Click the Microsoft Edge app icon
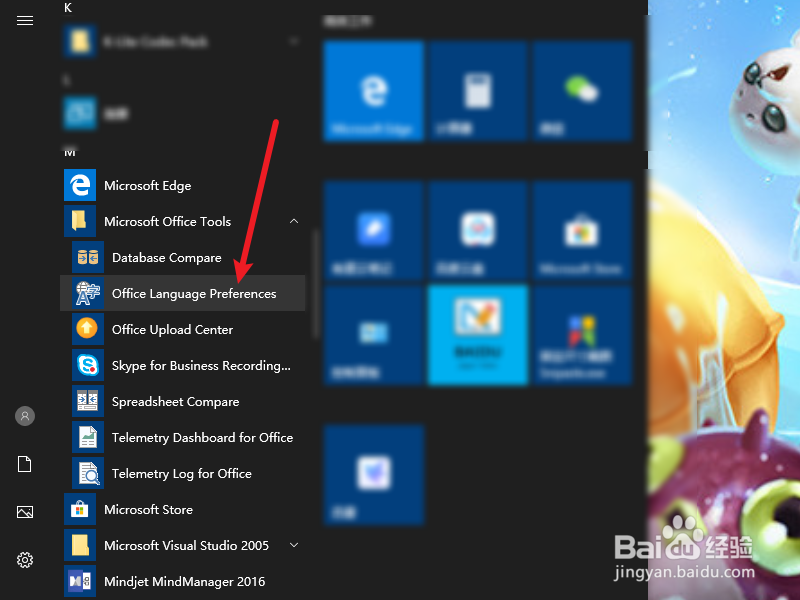 (x=80, y=185)
